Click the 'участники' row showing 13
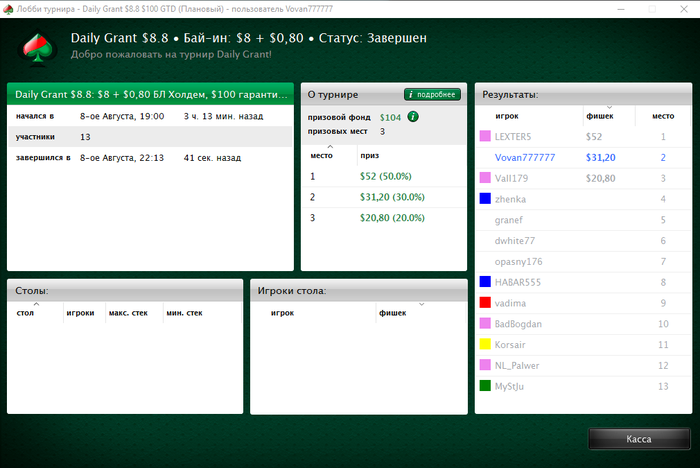 [x=150, y=137]
